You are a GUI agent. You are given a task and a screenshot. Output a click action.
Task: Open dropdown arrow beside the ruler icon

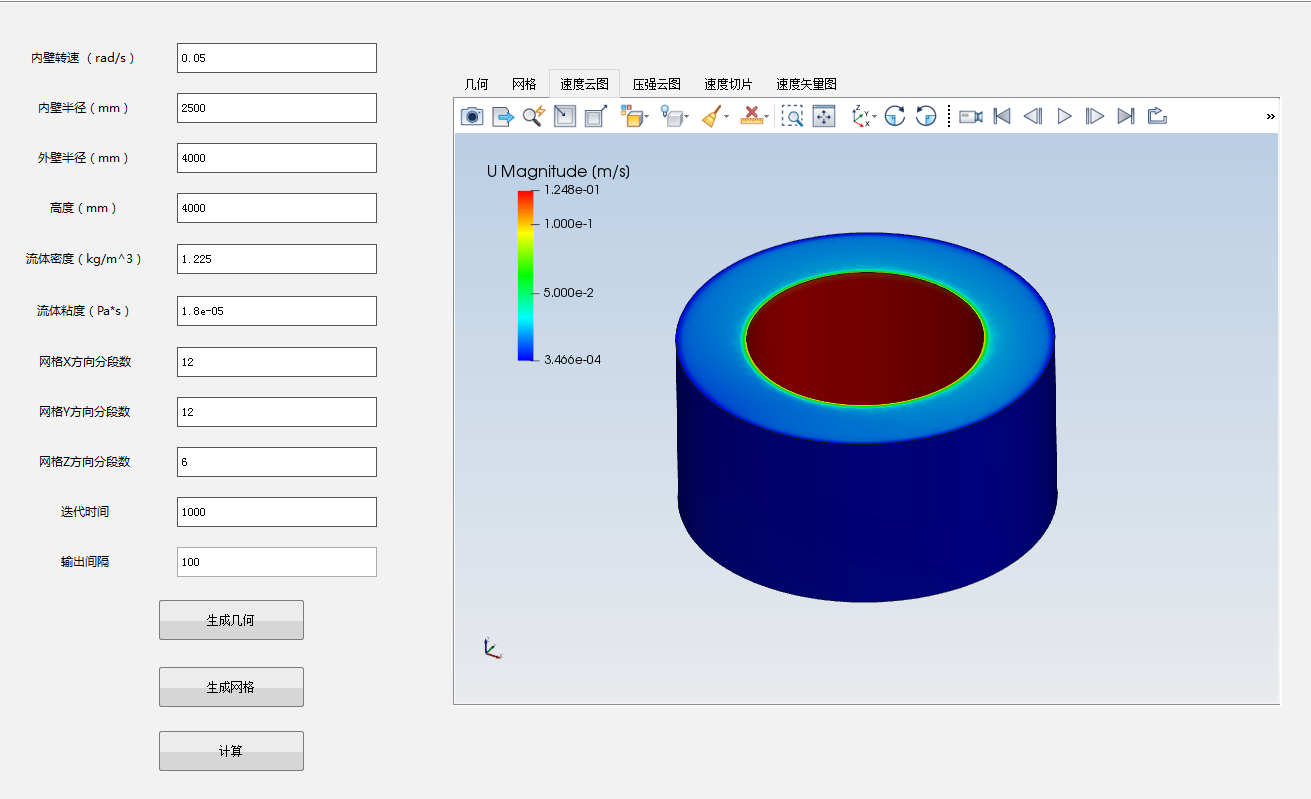(767, 118)
